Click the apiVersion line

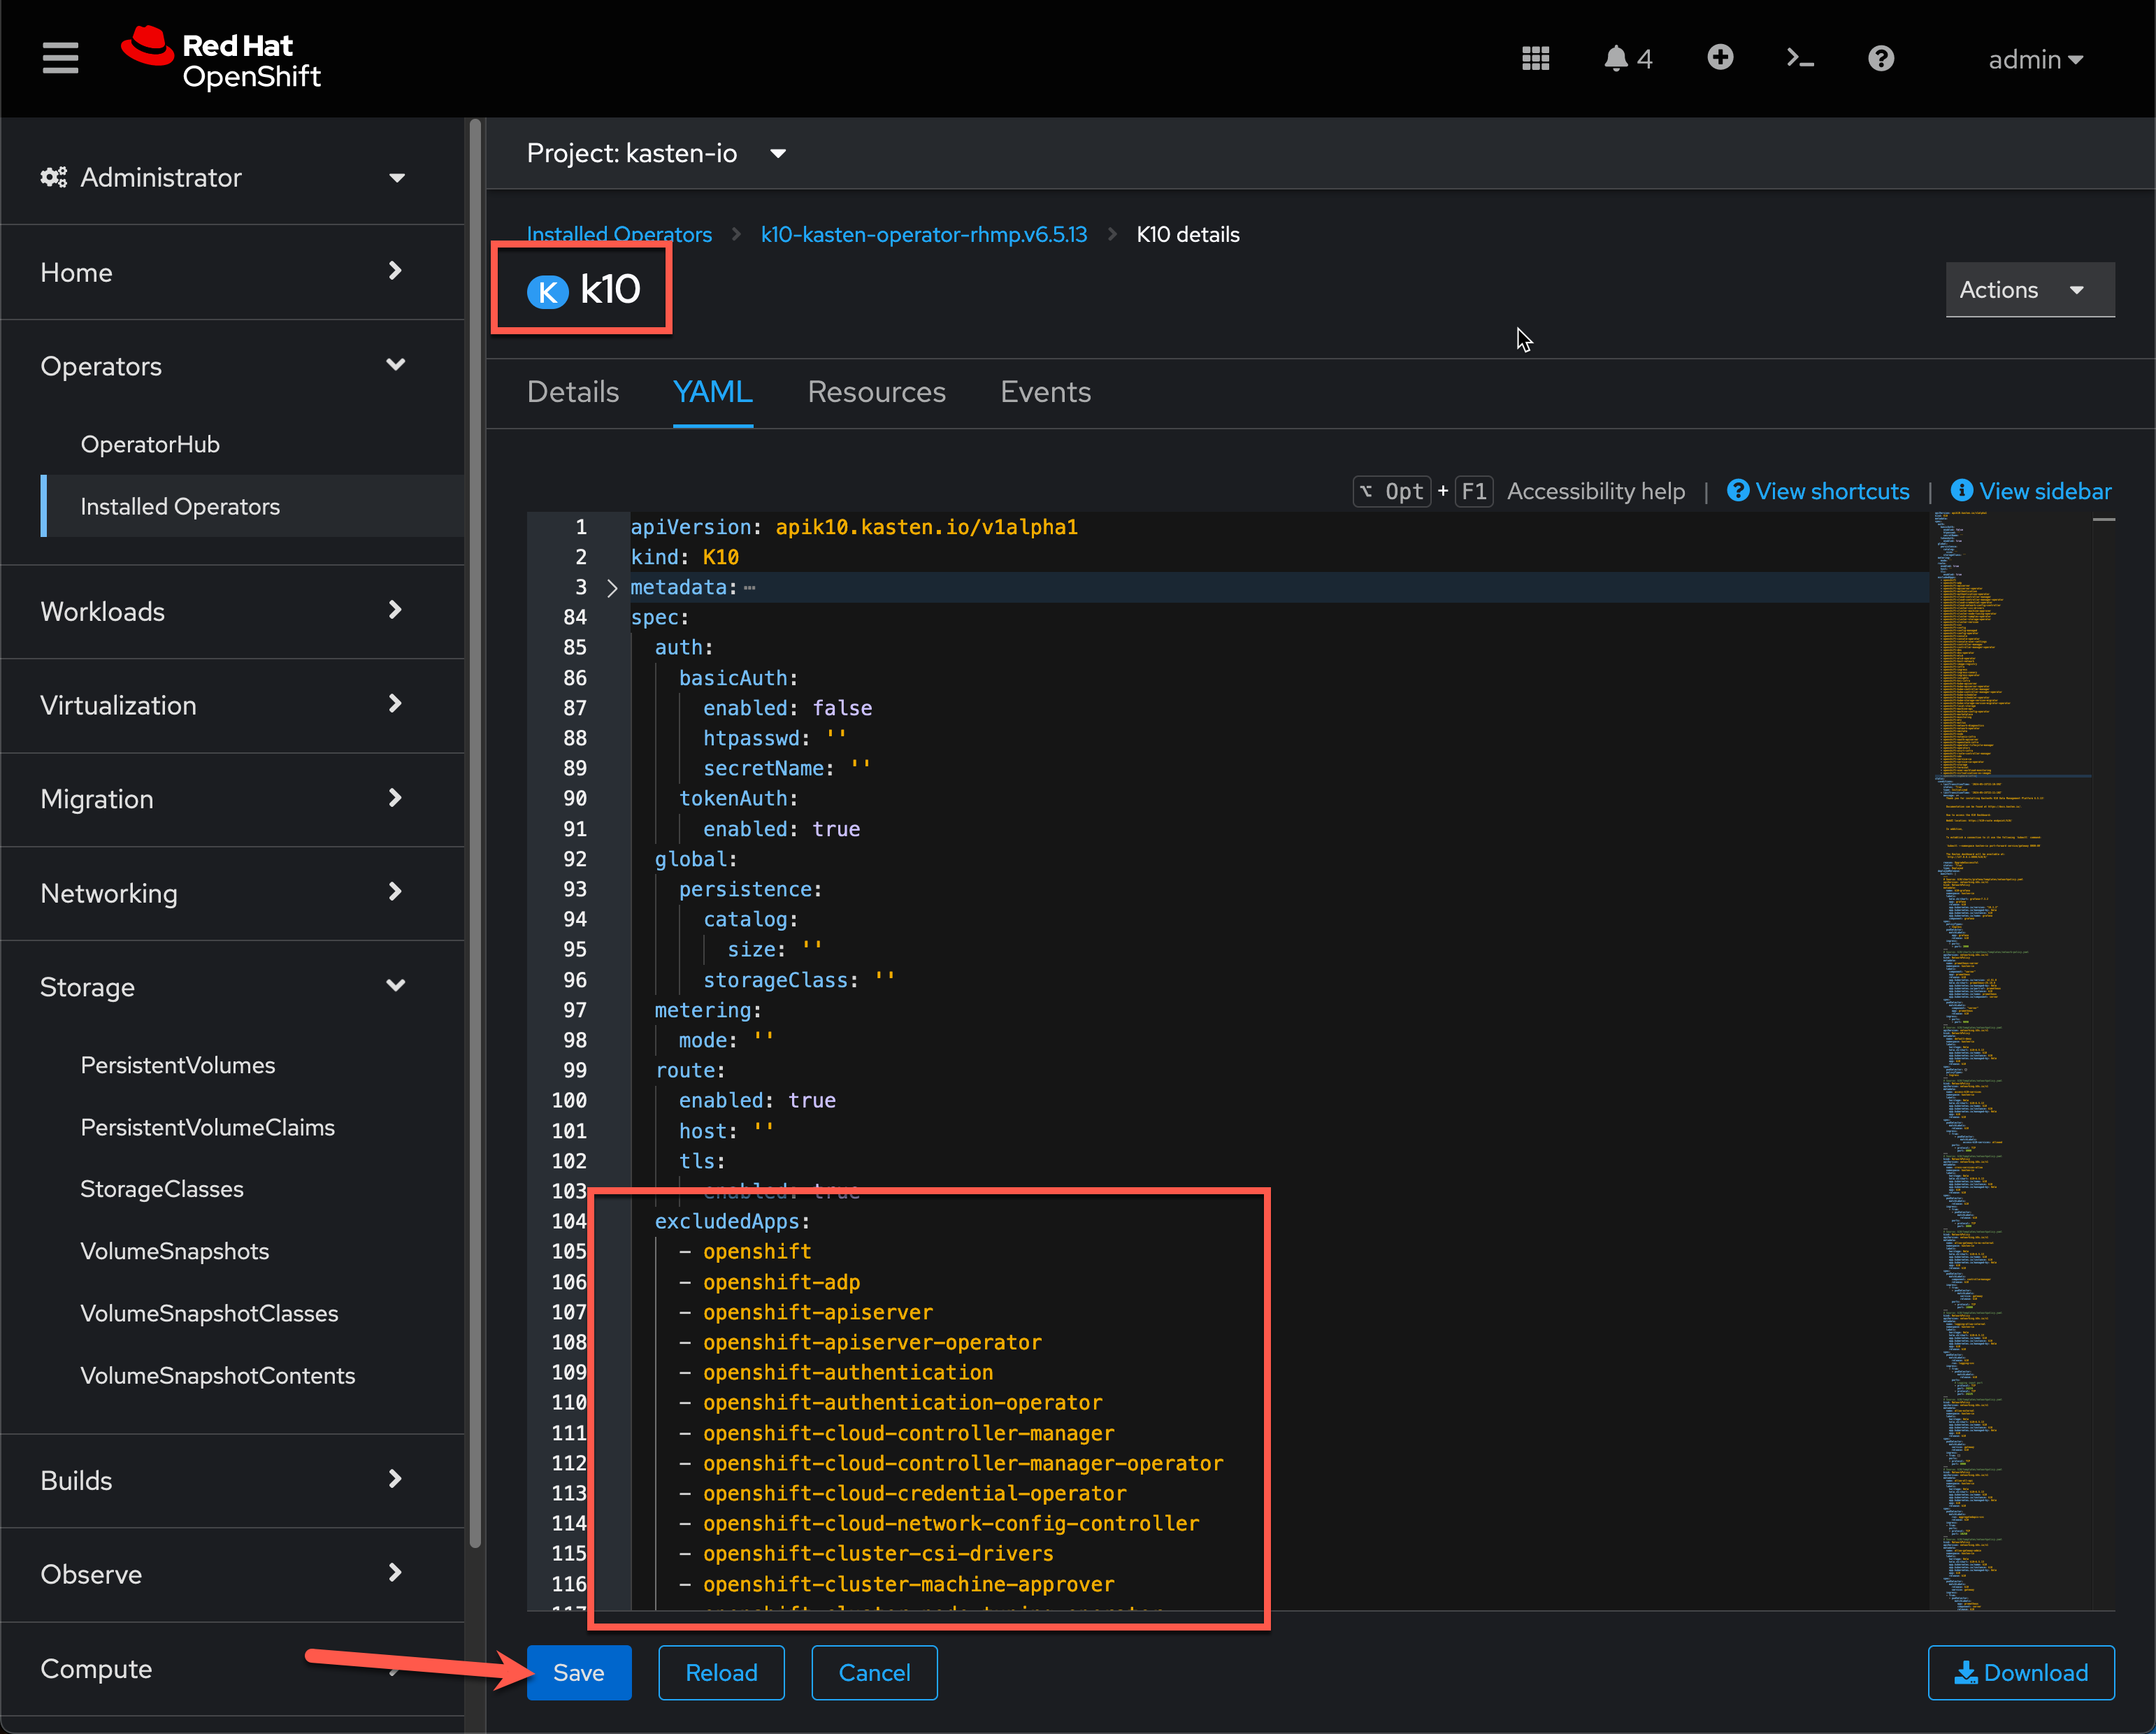pos(854,527)
